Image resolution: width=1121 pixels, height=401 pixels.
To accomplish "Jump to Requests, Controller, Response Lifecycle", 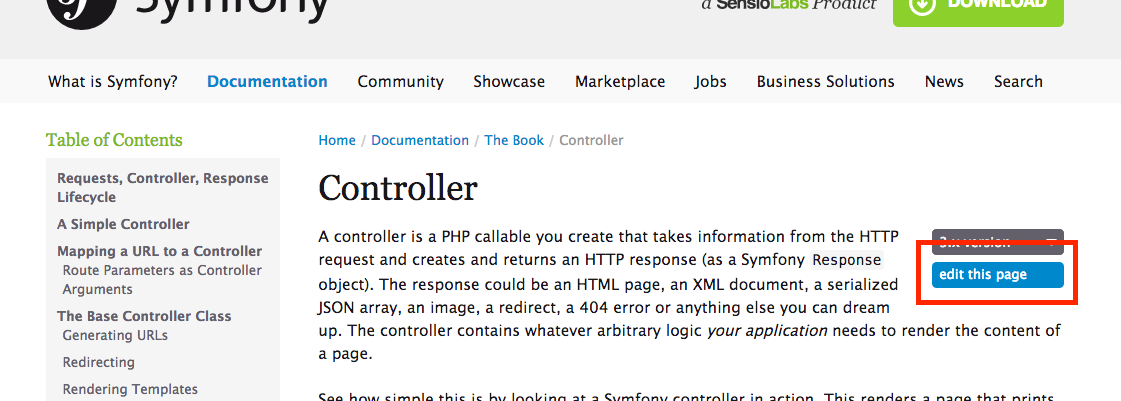I will tap(162, 187).
